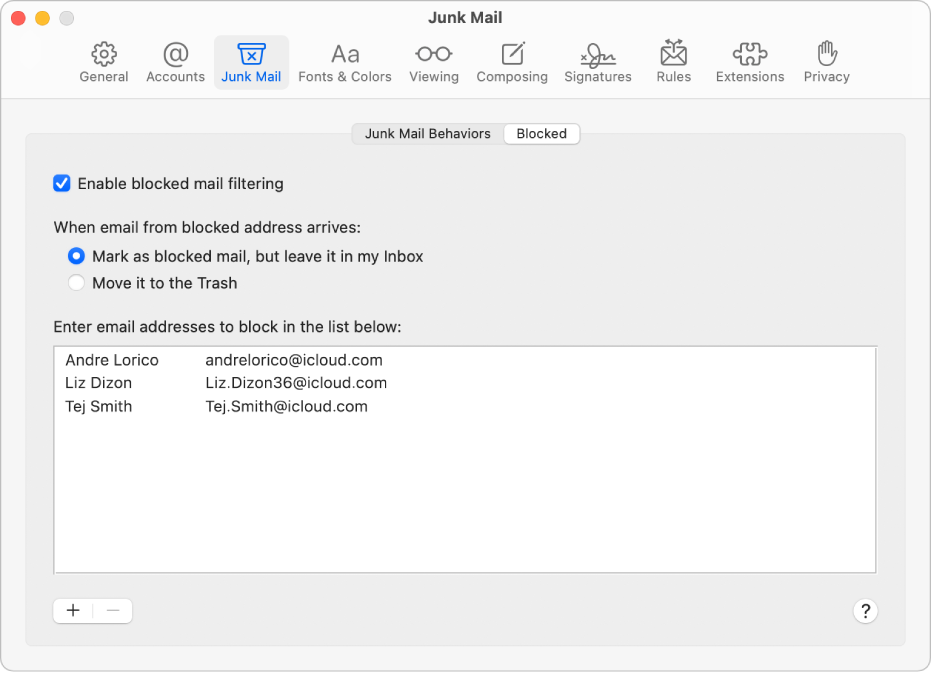This screenshot has width=932, height=674.
Task: Select the Blocked tab
Action: 541,133
